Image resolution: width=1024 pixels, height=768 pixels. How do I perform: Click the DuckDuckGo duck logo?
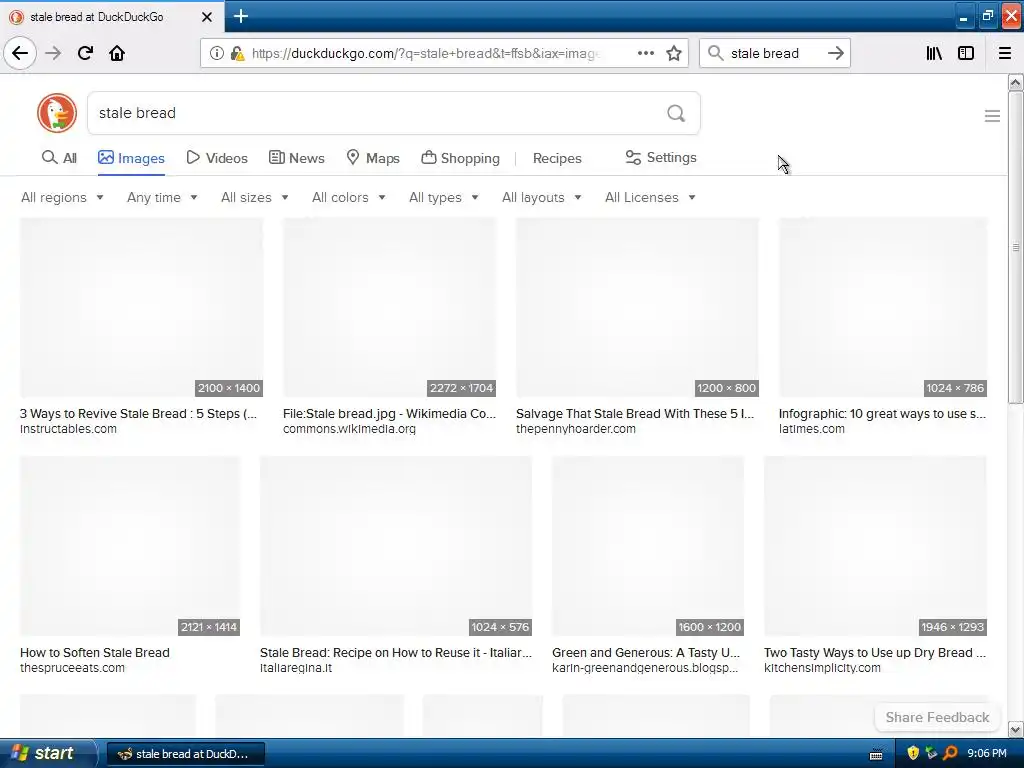pyautogui.click(x=57, y=113)
